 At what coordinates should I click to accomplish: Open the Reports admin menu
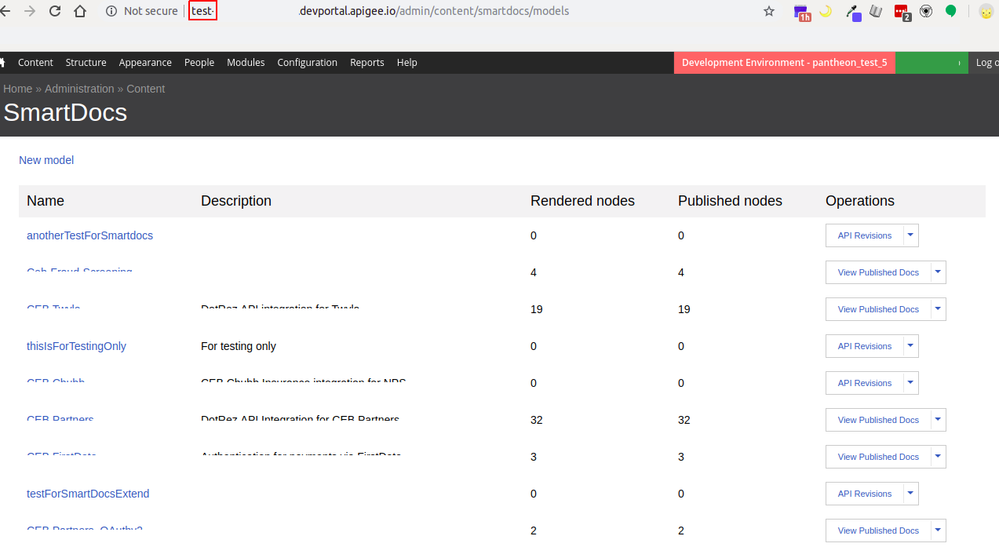tap(367, 62)
